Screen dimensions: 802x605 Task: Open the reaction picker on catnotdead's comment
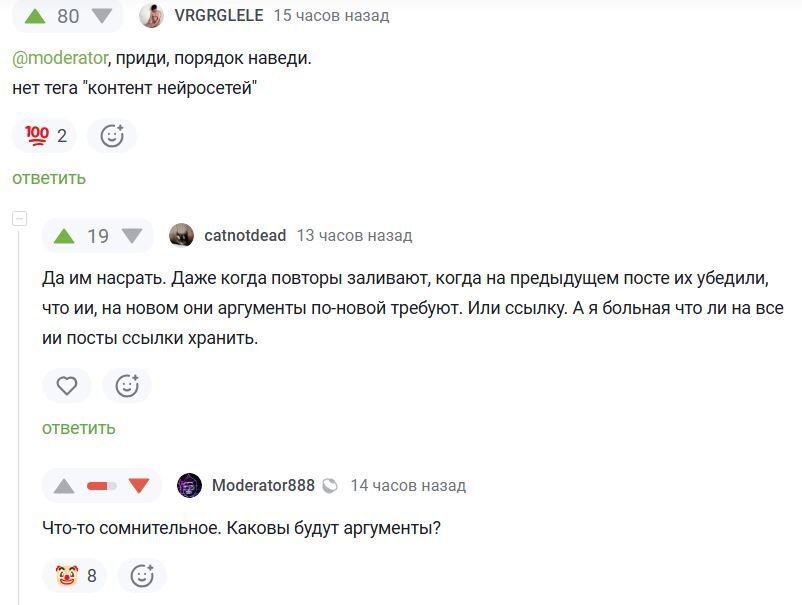point(127,386)
